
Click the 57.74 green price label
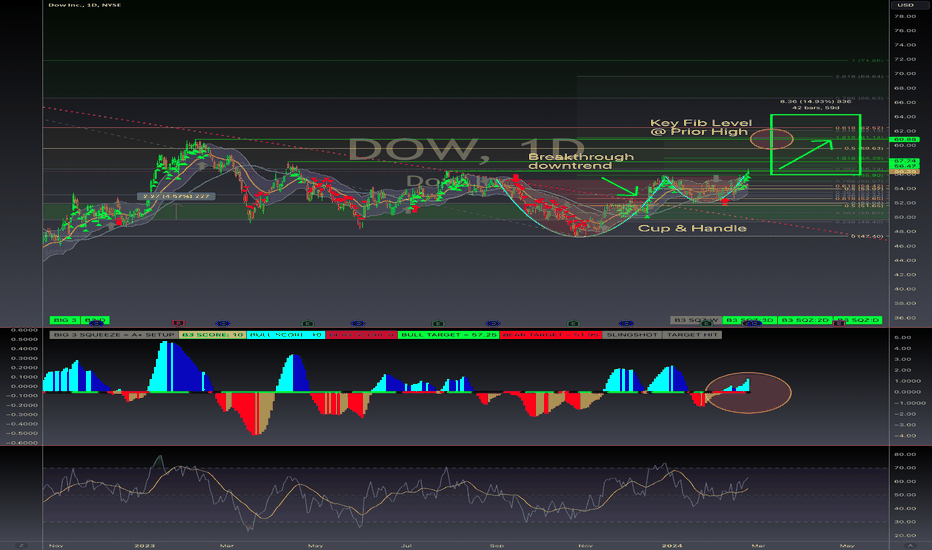[904, 161]
